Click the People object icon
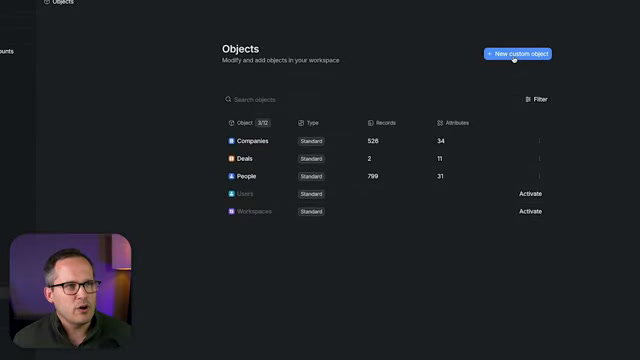 (x=231, y=176)
